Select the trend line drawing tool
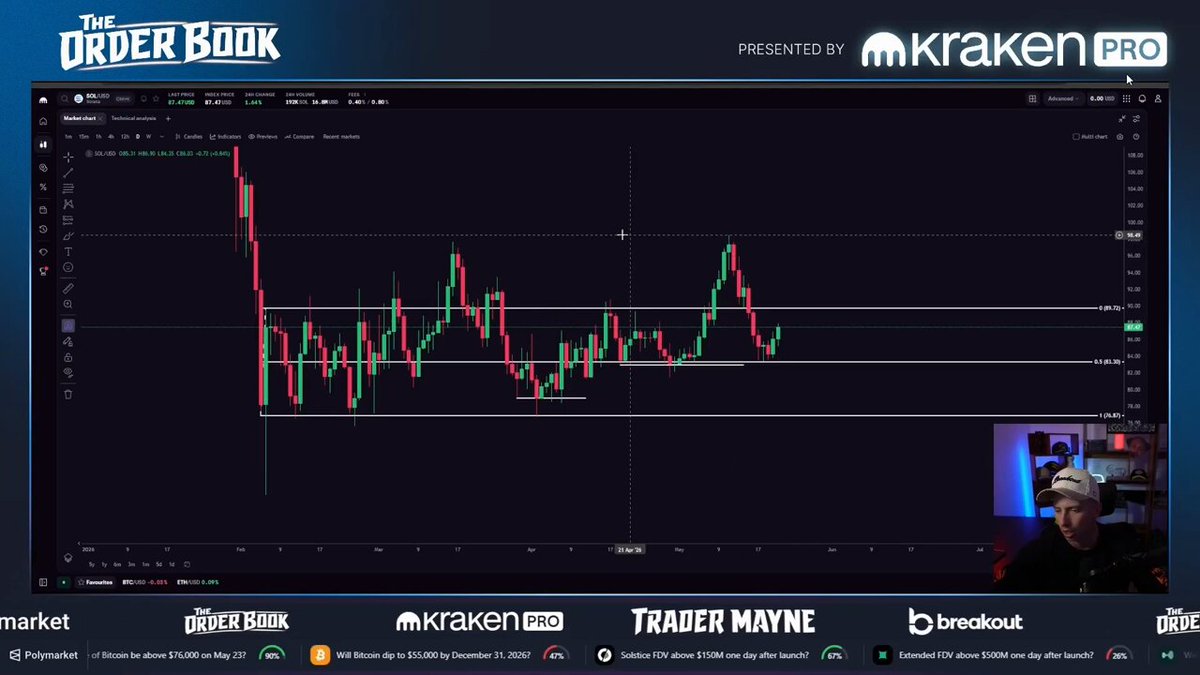Screen dimensions: 1200x675 pyautogui.click(x=68, y=173)
